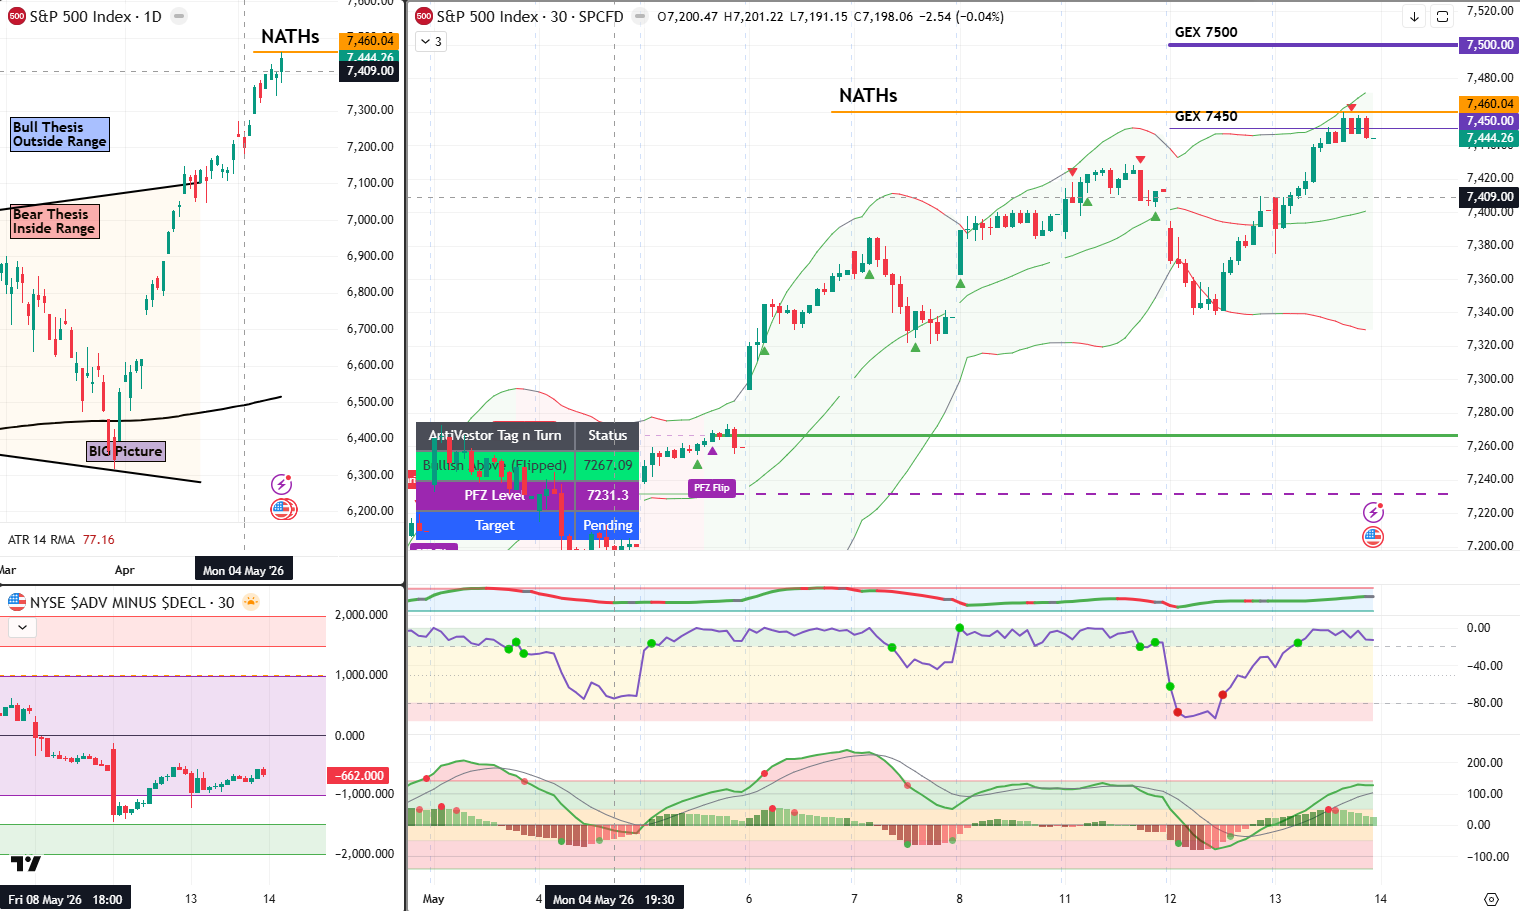This screenshot has height=911, width=1520.
Task: Expand the legend chevron in the NYSE $ADV pane
Action: [x=22, y=627]
